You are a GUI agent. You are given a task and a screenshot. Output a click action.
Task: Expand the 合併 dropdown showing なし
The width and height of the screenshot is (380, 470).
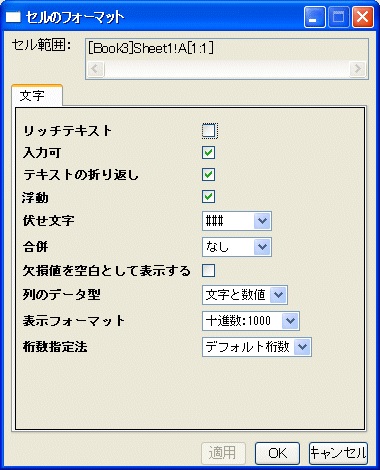tap(237, 247)
